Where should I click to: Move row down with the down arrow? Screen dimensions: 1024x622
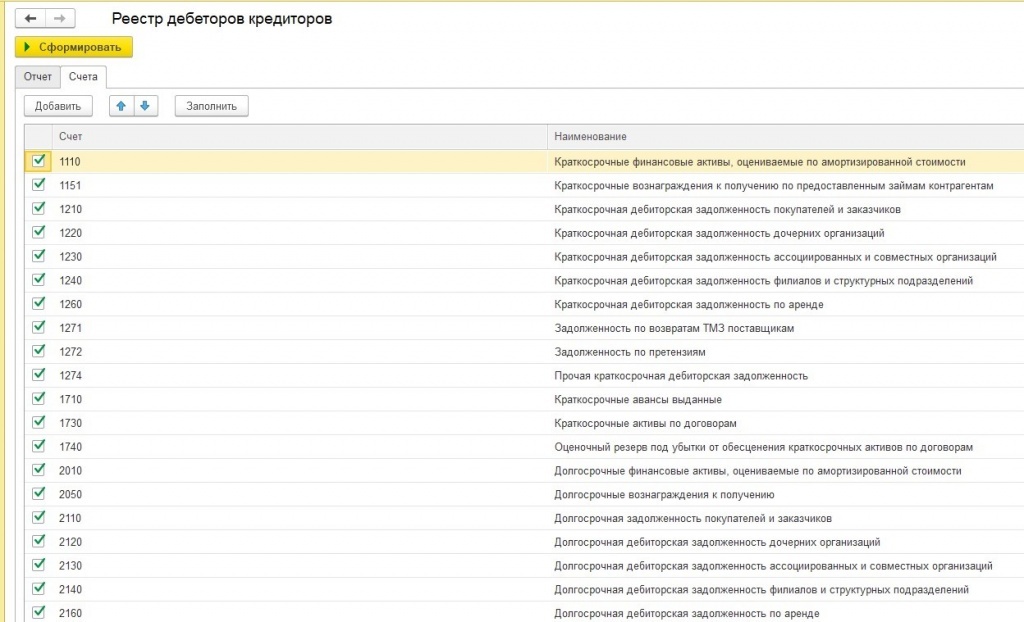(x=146, y=106)
